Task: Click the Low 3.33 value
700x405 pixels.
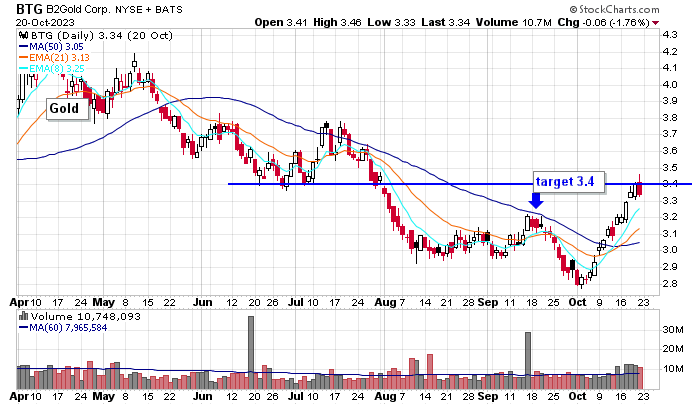Action: (x=391, y=22)
